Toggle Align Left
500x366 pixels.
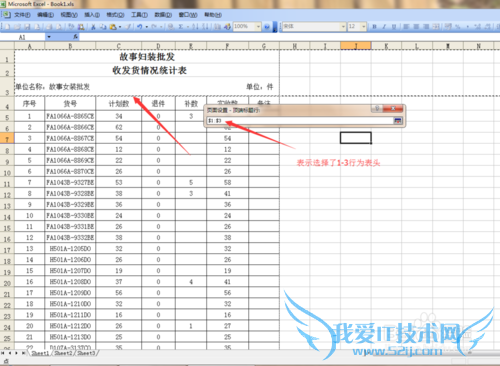(x=406, y=26)
